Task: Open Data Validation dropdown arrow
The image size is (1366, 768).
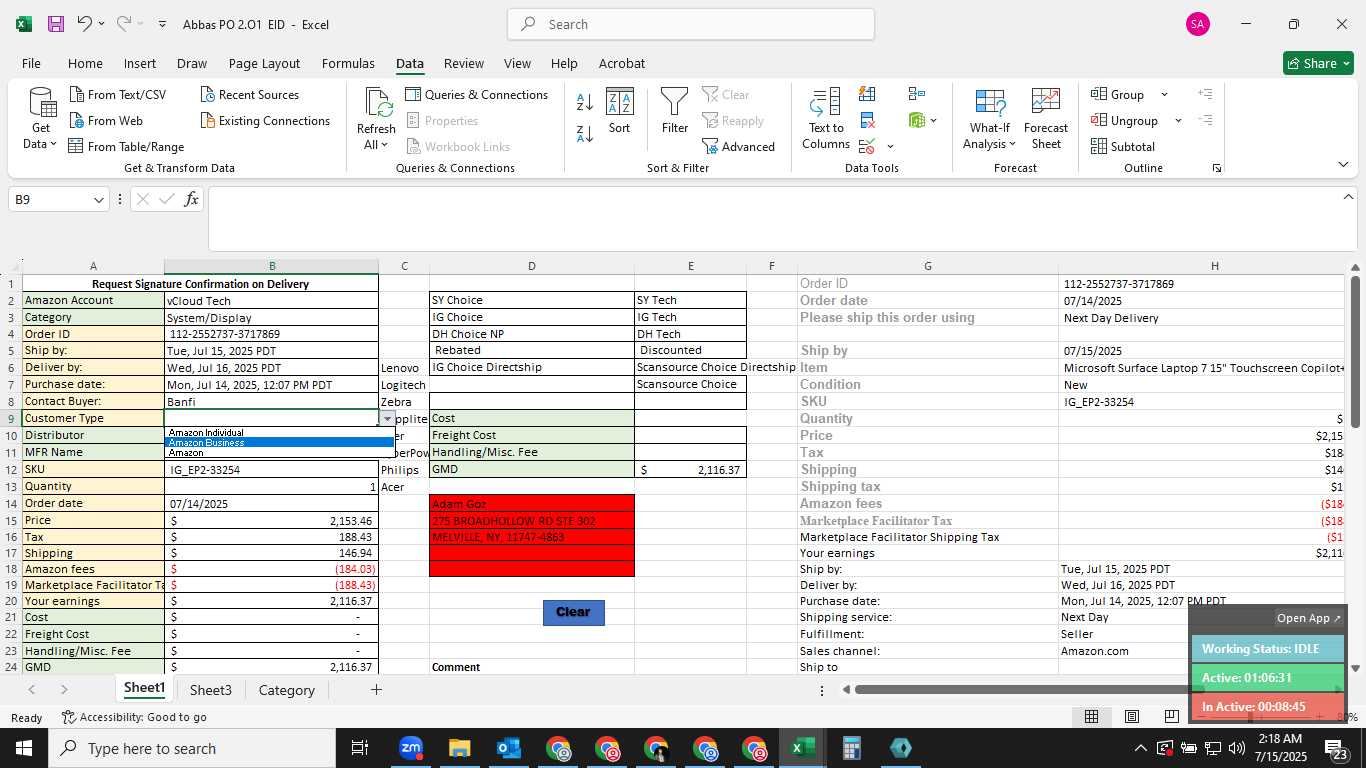Action: [890, 146]
